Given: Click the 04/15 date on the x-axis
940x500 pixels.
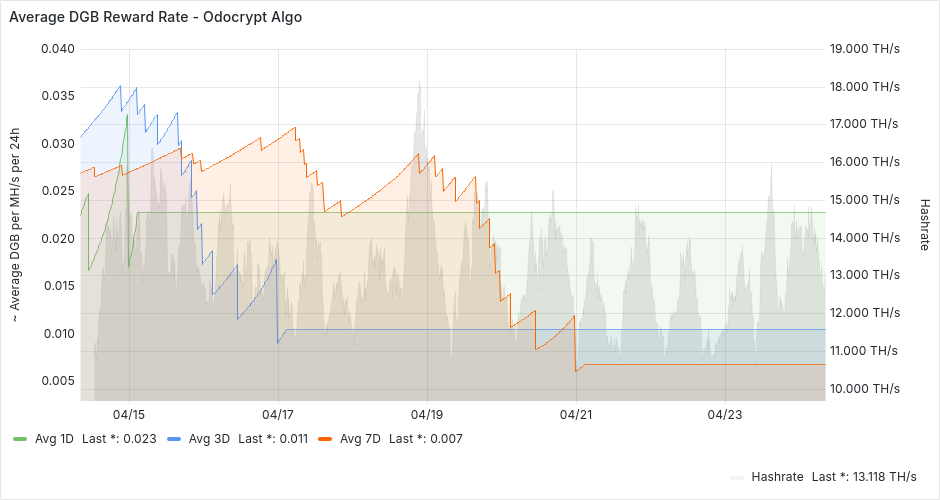Looking at the screenshot, I should pos(129,414).
